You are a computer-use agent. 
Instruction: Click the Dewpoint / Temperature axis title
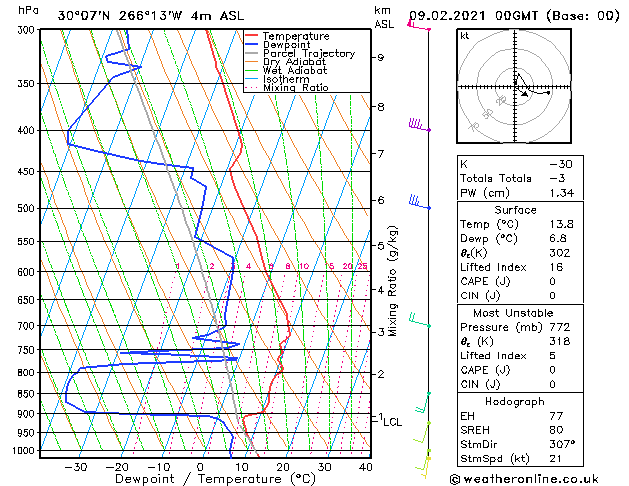click(215, 479)
